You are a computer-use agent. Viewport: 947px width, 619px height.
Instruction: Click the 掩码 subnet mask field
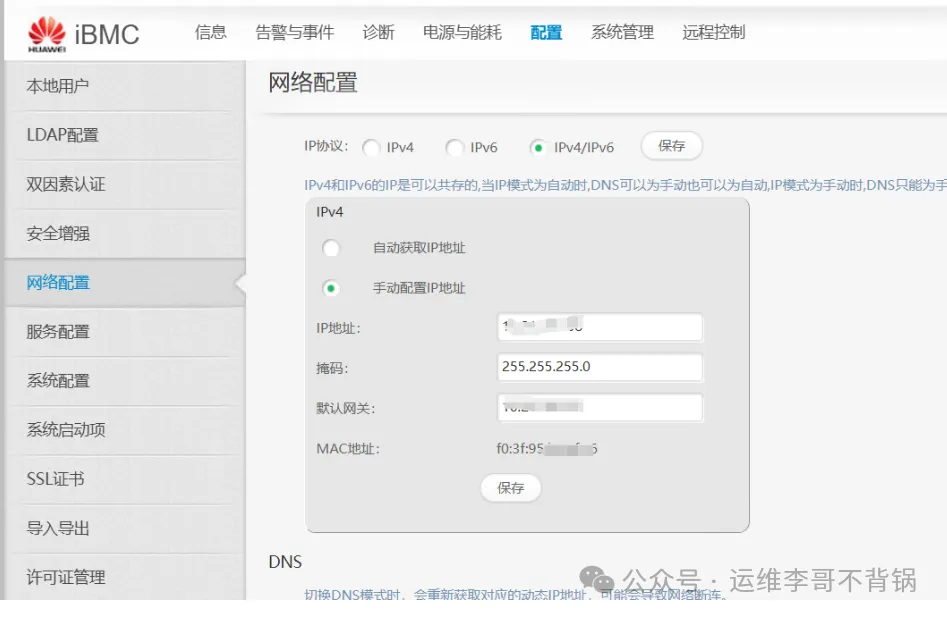click(x=600, y=367)
